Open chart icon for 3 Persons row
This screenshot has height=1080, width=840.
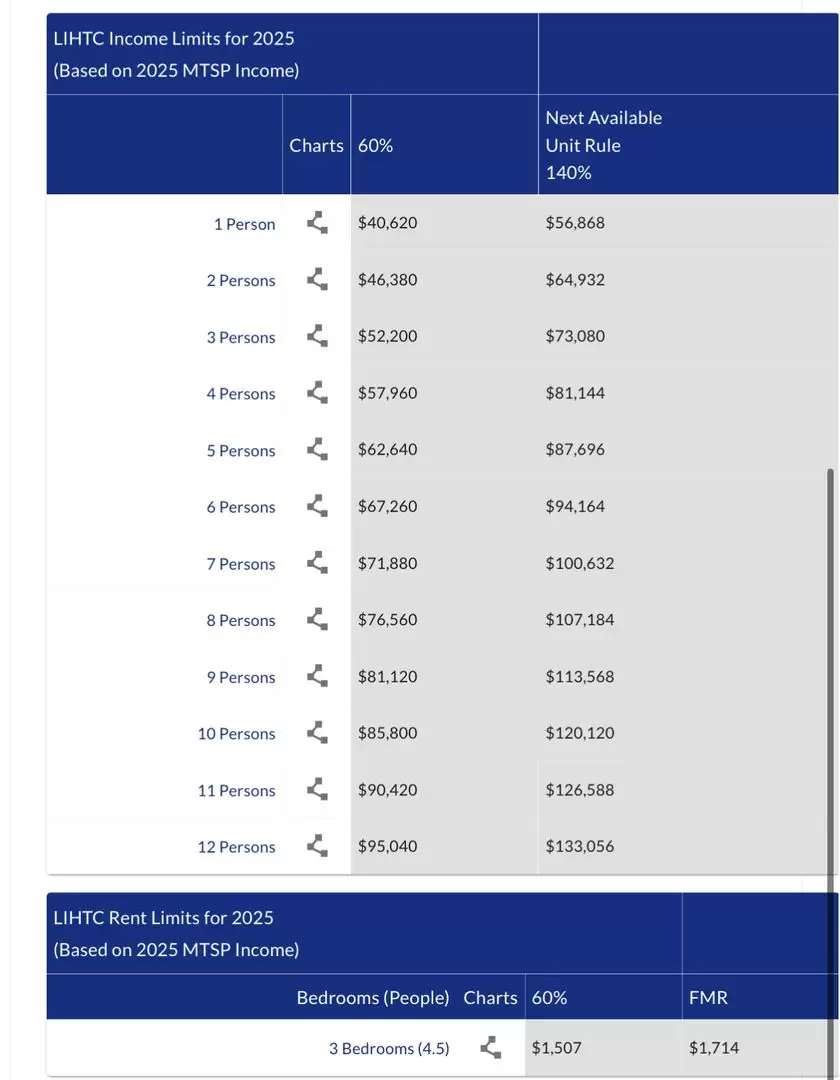click(317, 336)
